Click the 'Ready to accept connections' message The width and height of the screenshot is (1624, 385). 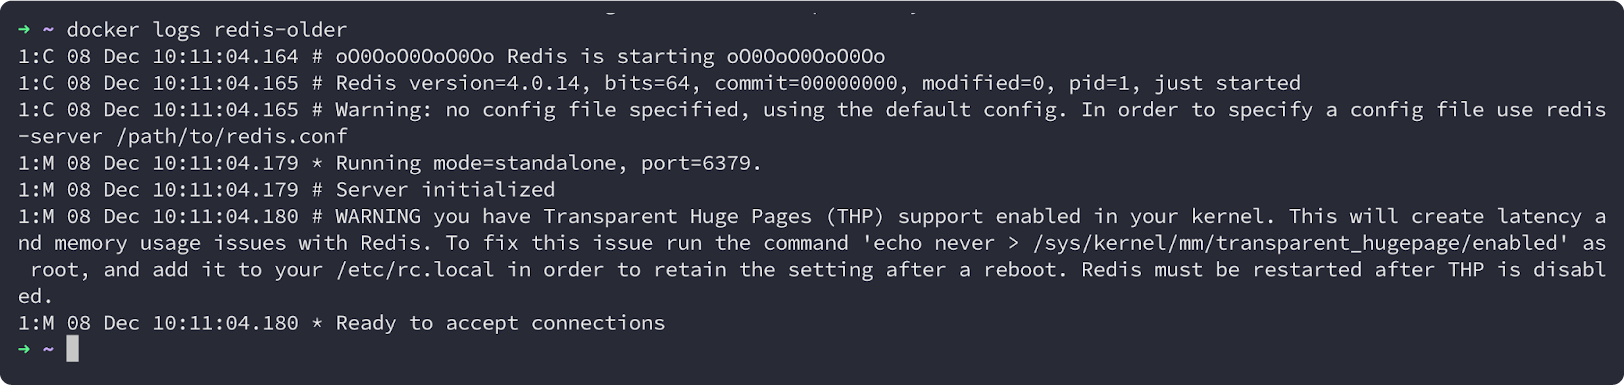(500, 323)
